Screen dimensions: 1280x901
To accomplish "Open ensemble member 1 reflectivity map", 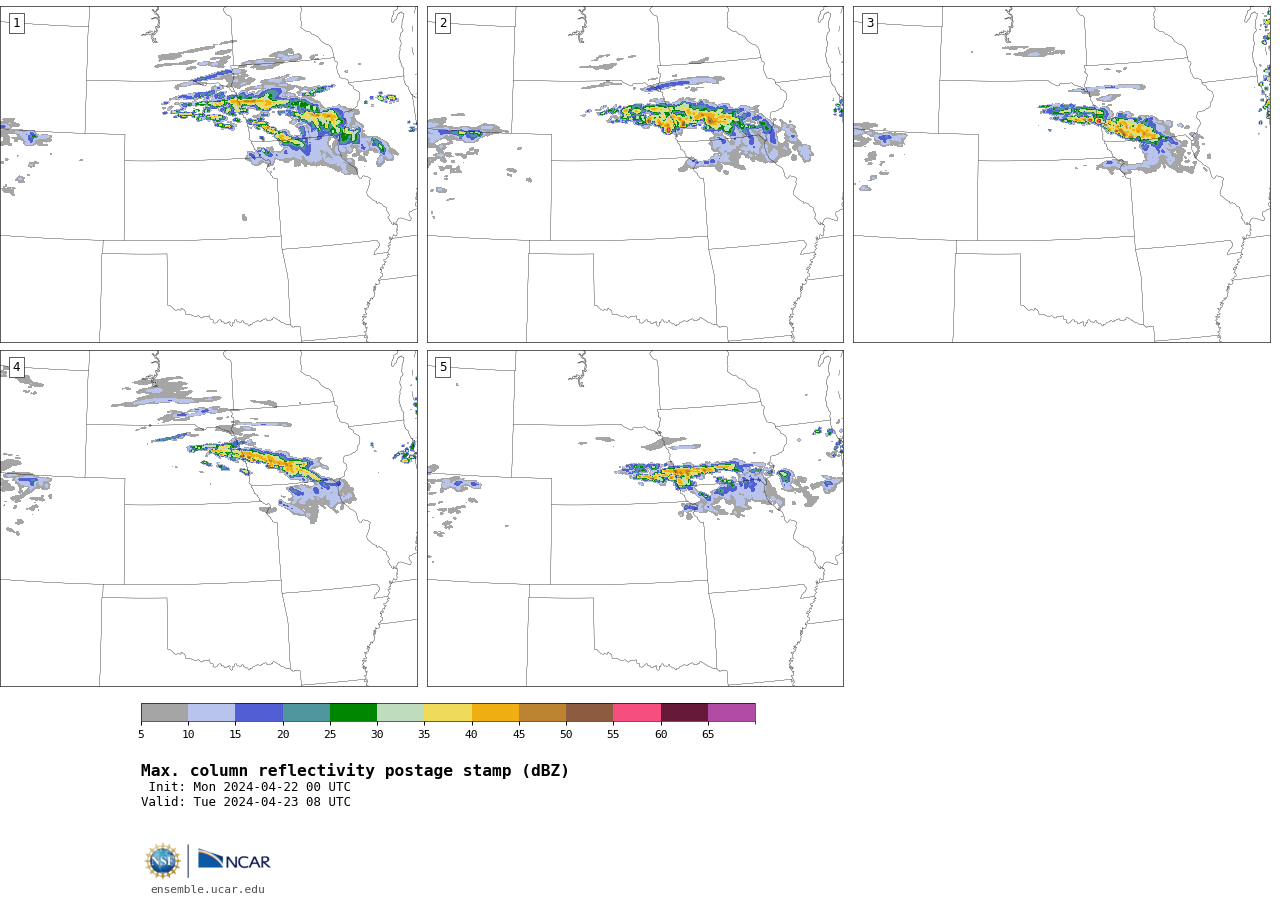I will 208,174.
